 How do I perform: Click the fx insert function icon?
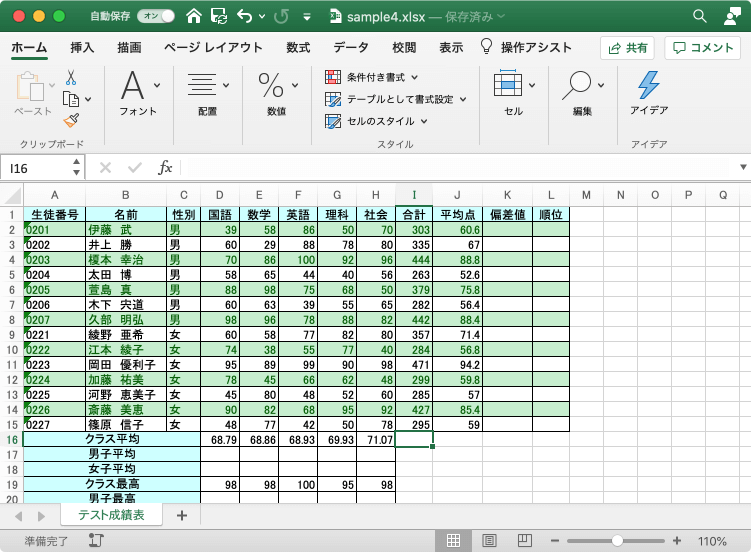point(165,168)
